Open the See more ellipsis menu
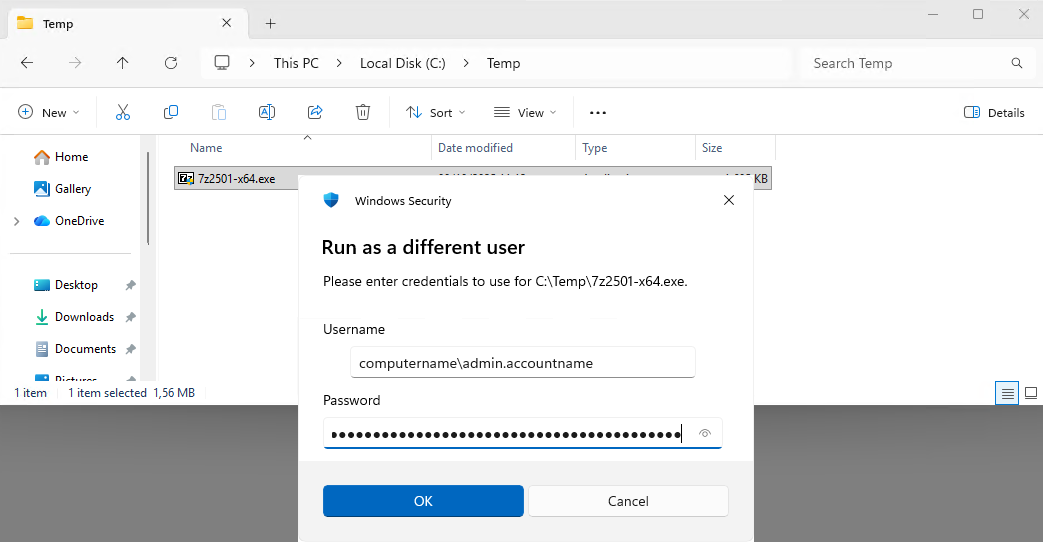Viewport: 1043px width, 542px height. click(598, 113)
